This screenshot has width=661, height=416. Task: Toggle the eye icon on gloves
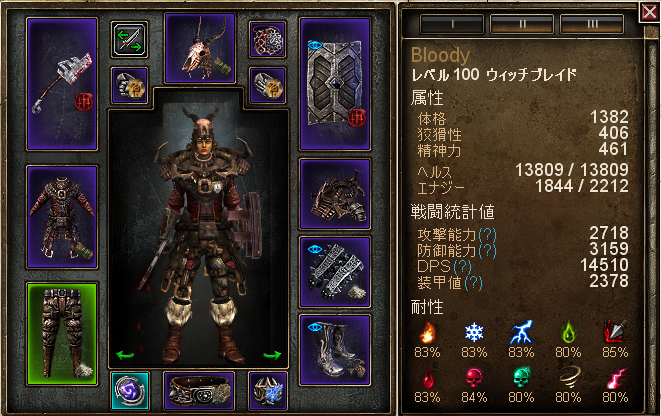tap(315, 249)
